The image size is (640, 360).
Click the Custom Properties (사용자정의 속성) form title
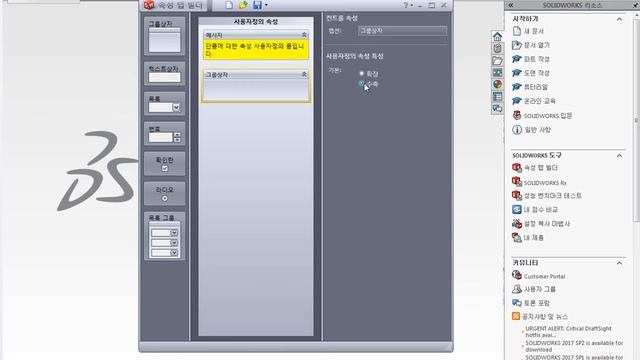pyautogui.click(x=256, y=22)
